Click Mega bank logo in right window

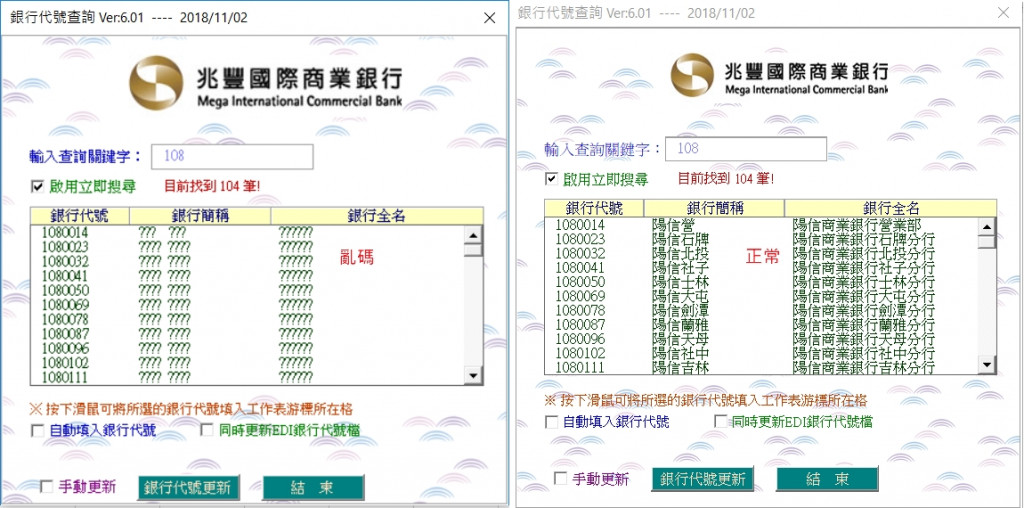point(780,75)
